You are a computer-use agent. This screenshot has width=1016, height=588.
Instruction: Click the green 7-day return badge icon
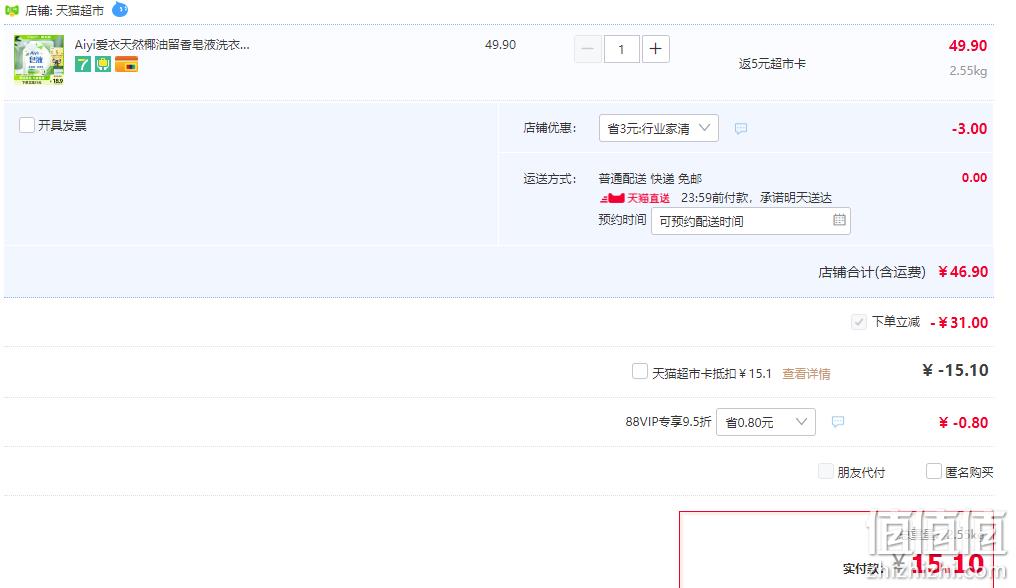coord(83,64)
